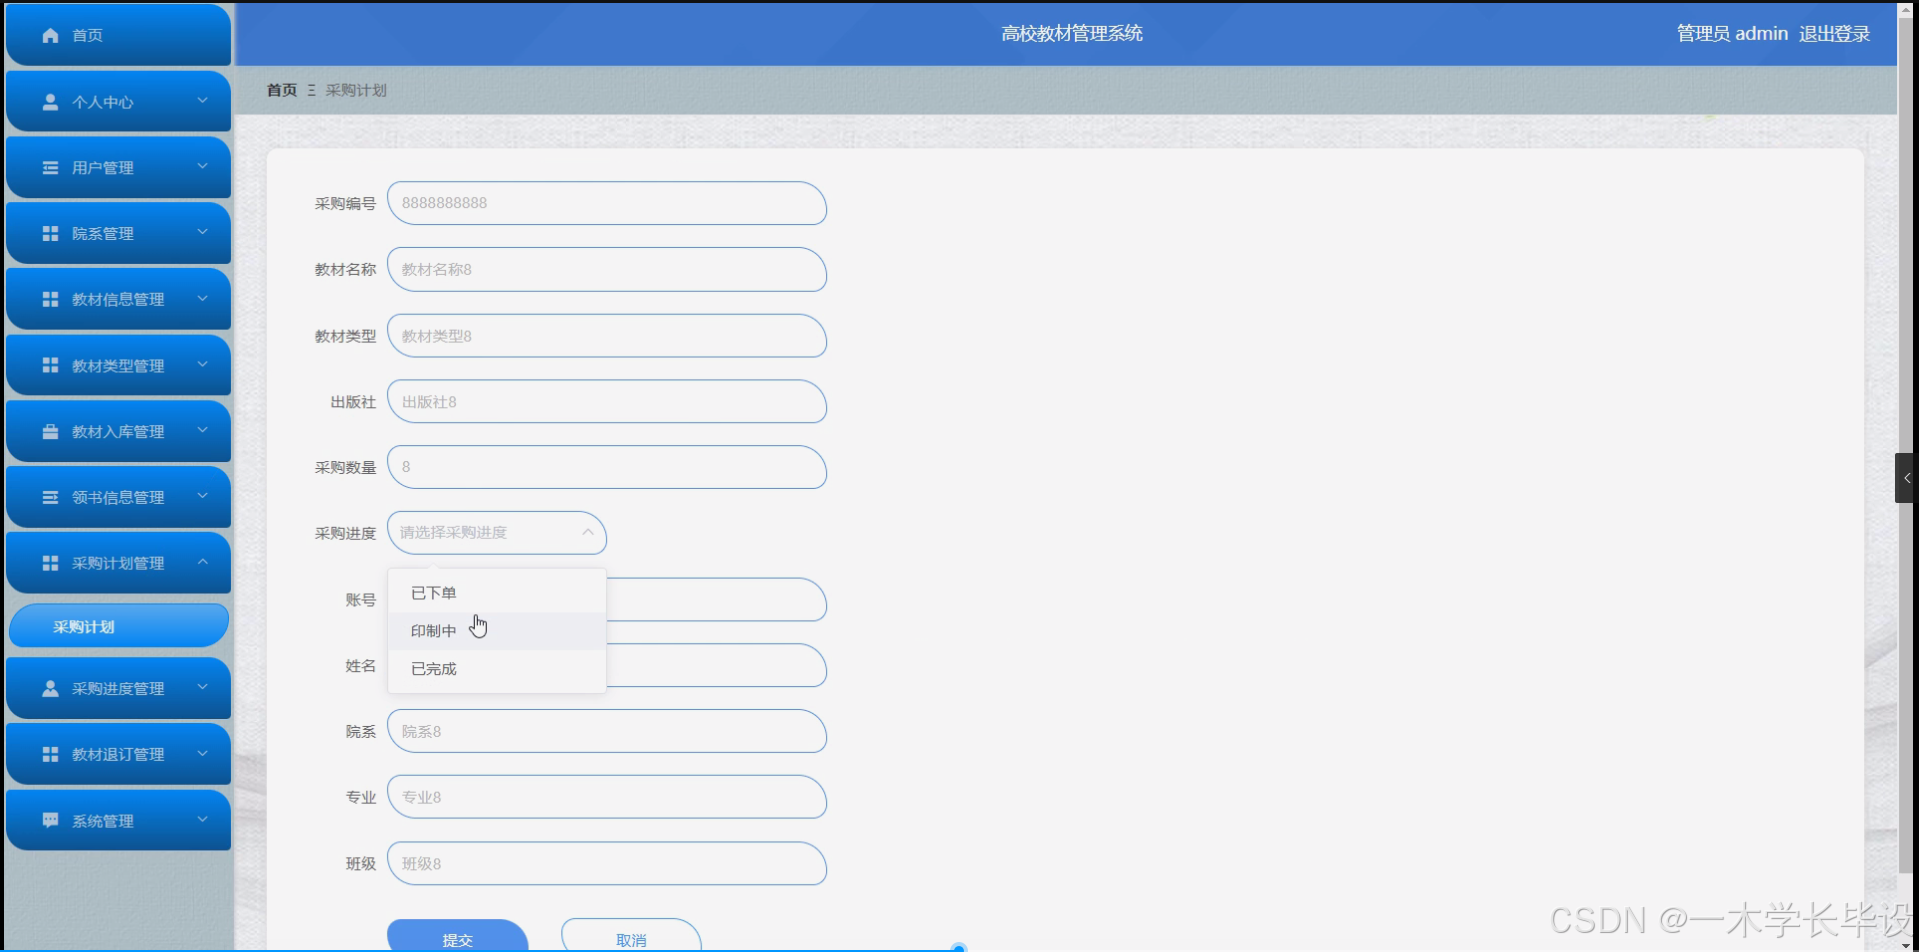Viewport: 1919px width, 952px height.
Task: Click the 采购数量 input field
Action: (606, 467)
